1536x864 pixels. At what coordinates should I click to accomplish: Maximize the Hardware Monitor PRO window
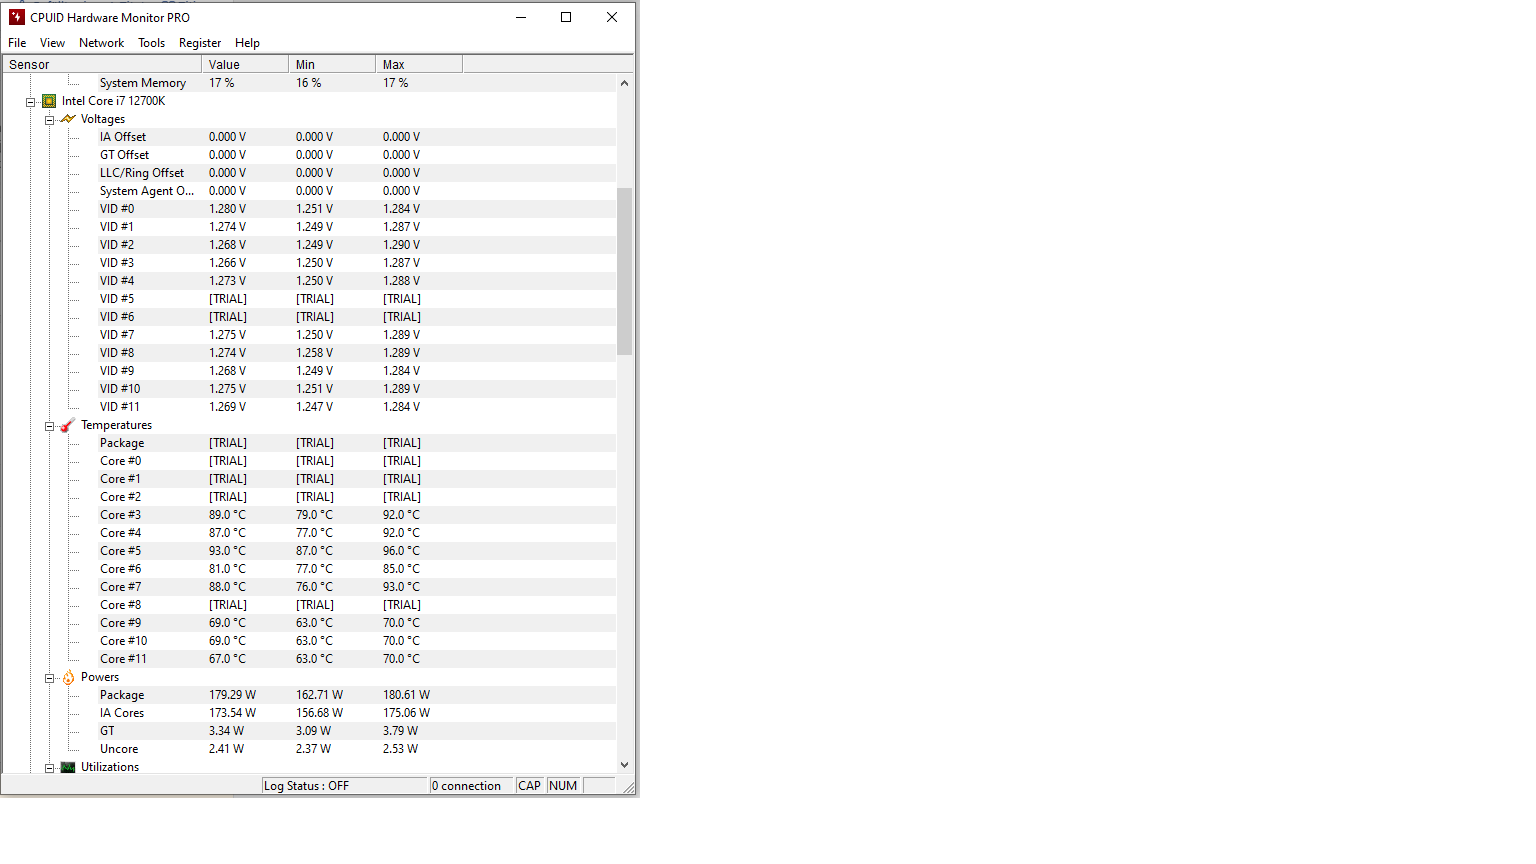click(x=566, y=17)
